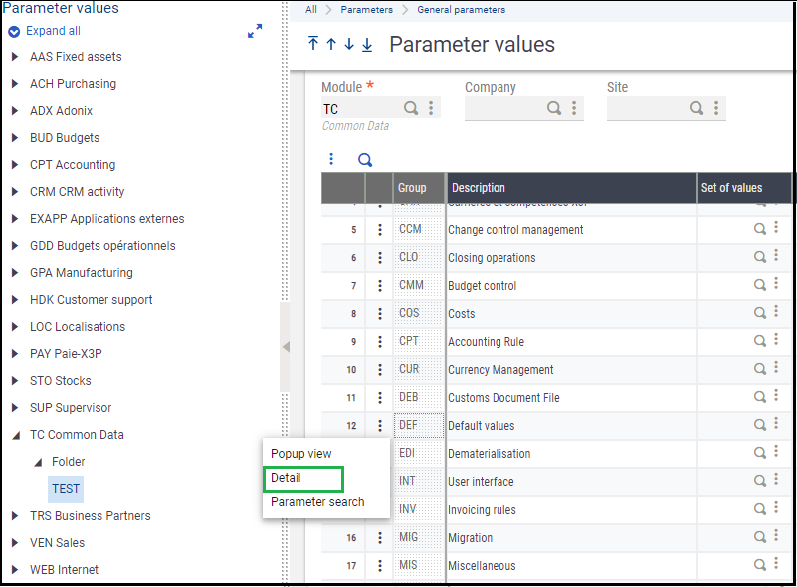Open the grid options three-dot icon

tap(331, 159)
